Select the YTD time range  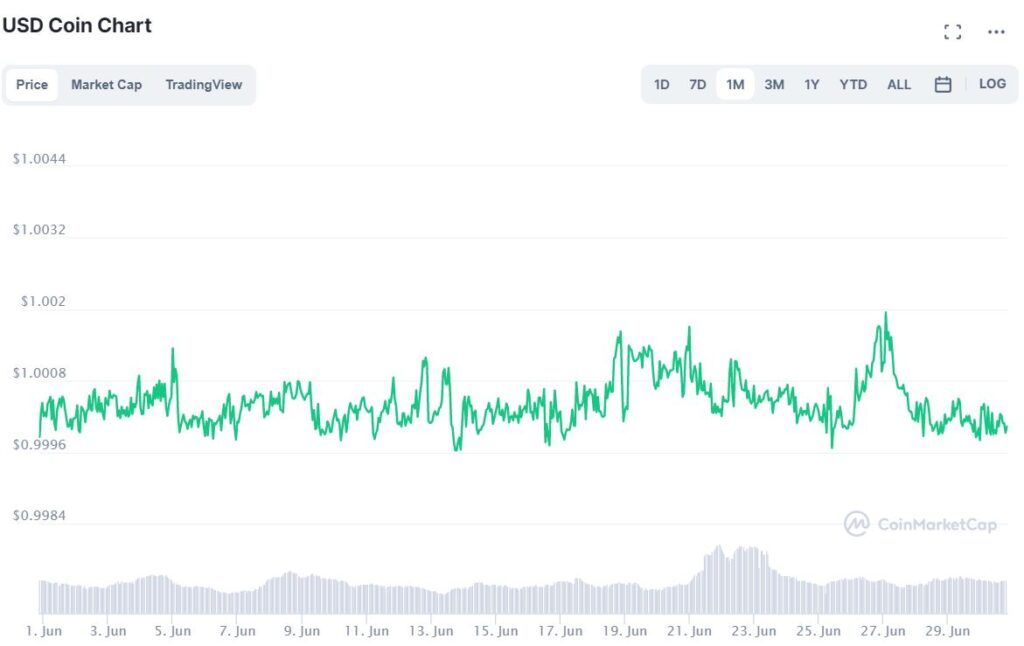coord(853,85)
